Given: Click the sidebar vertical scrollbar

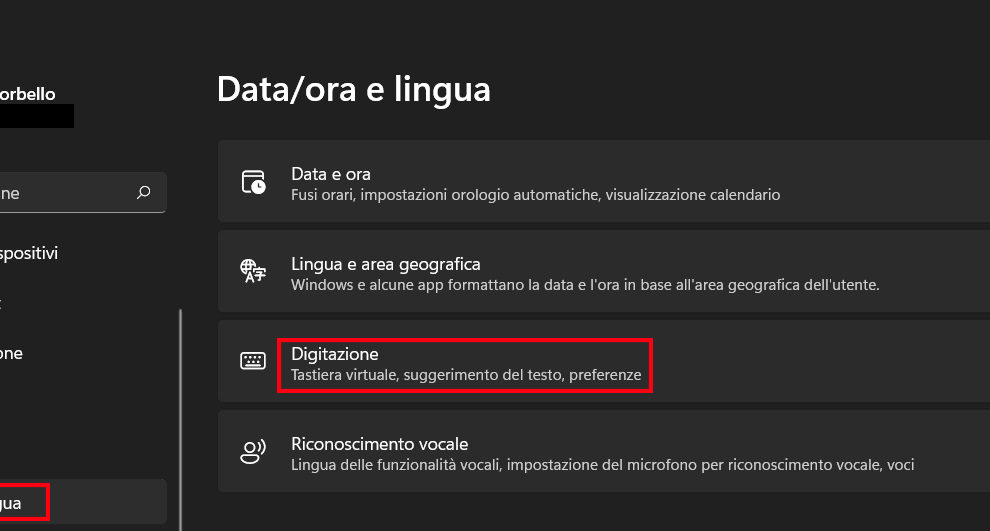Looking at the screenshot, I should tap(181, 420).
